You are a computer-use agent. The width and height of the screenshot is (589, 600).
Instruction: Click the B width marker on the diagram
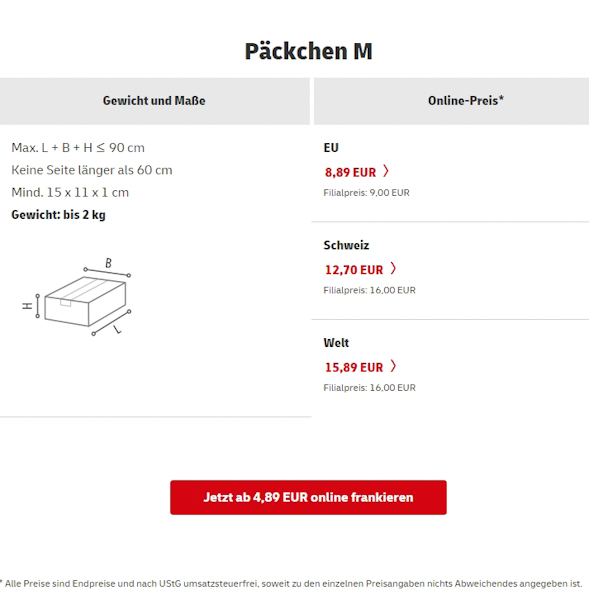[x=108, y=263]
